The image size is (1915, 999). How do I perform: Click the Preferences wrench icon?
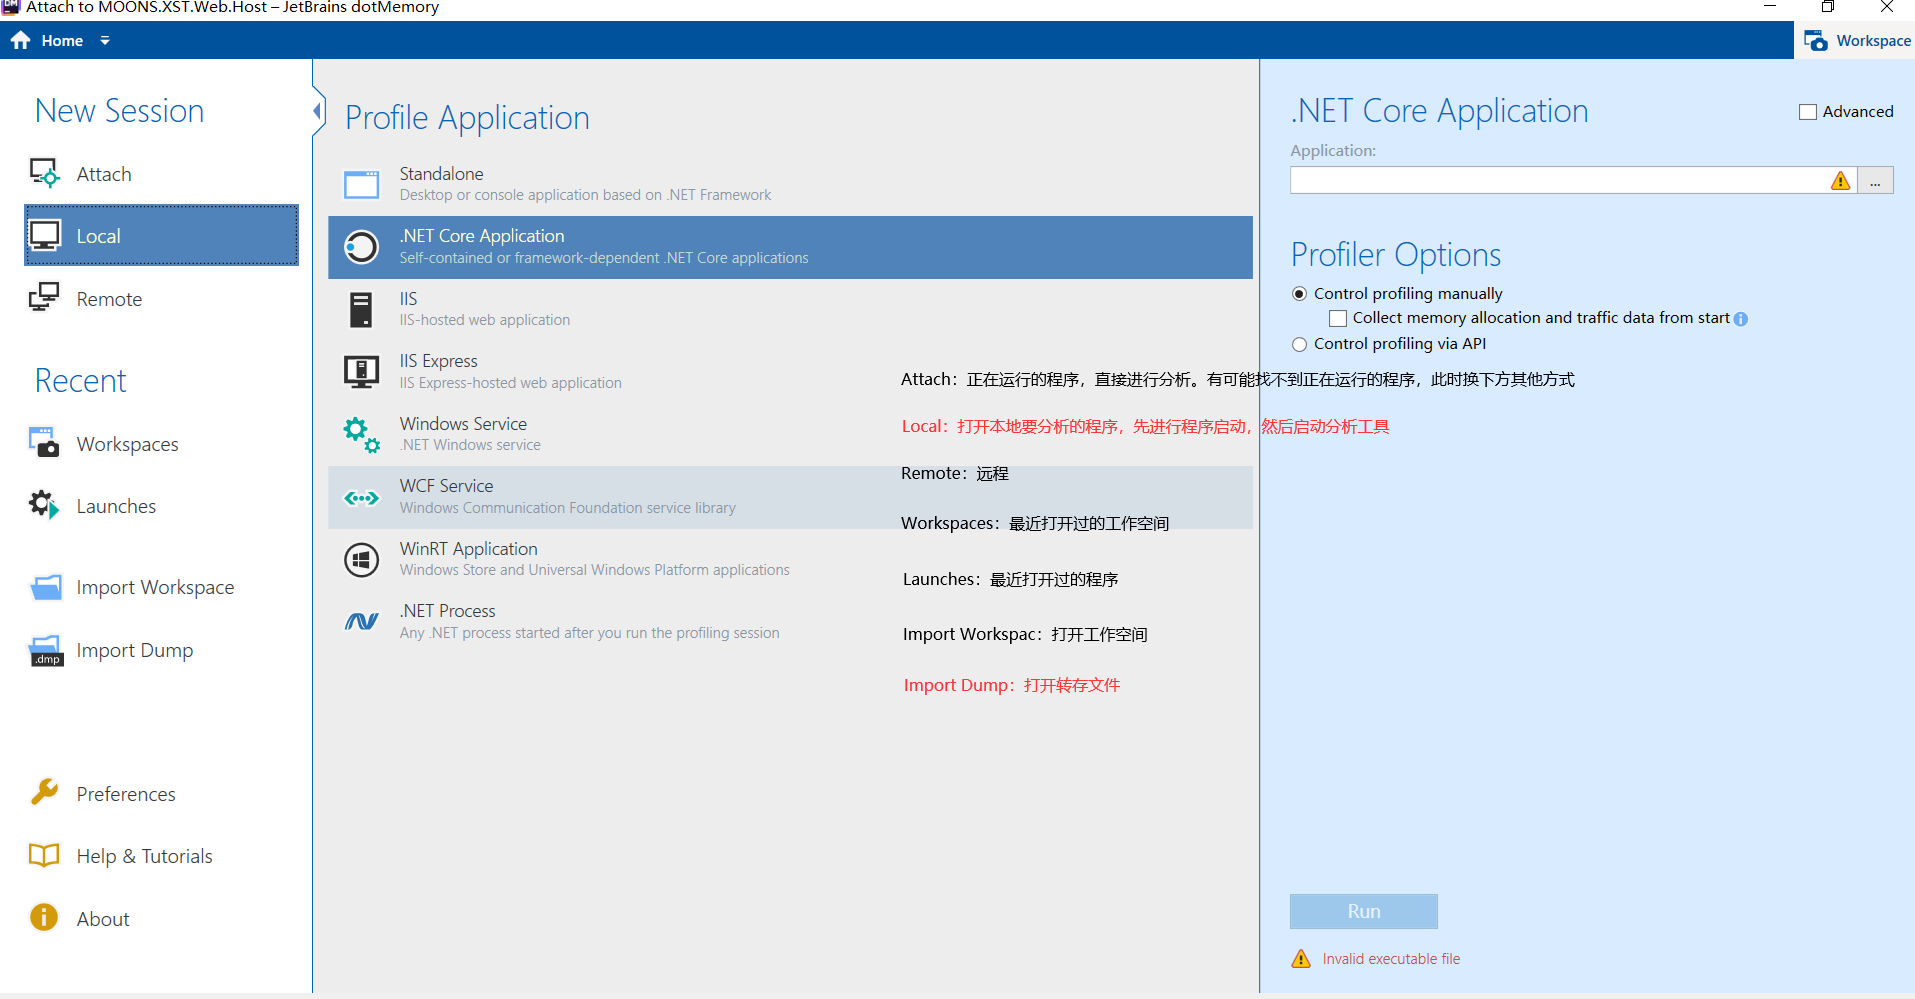click(44, 792)
